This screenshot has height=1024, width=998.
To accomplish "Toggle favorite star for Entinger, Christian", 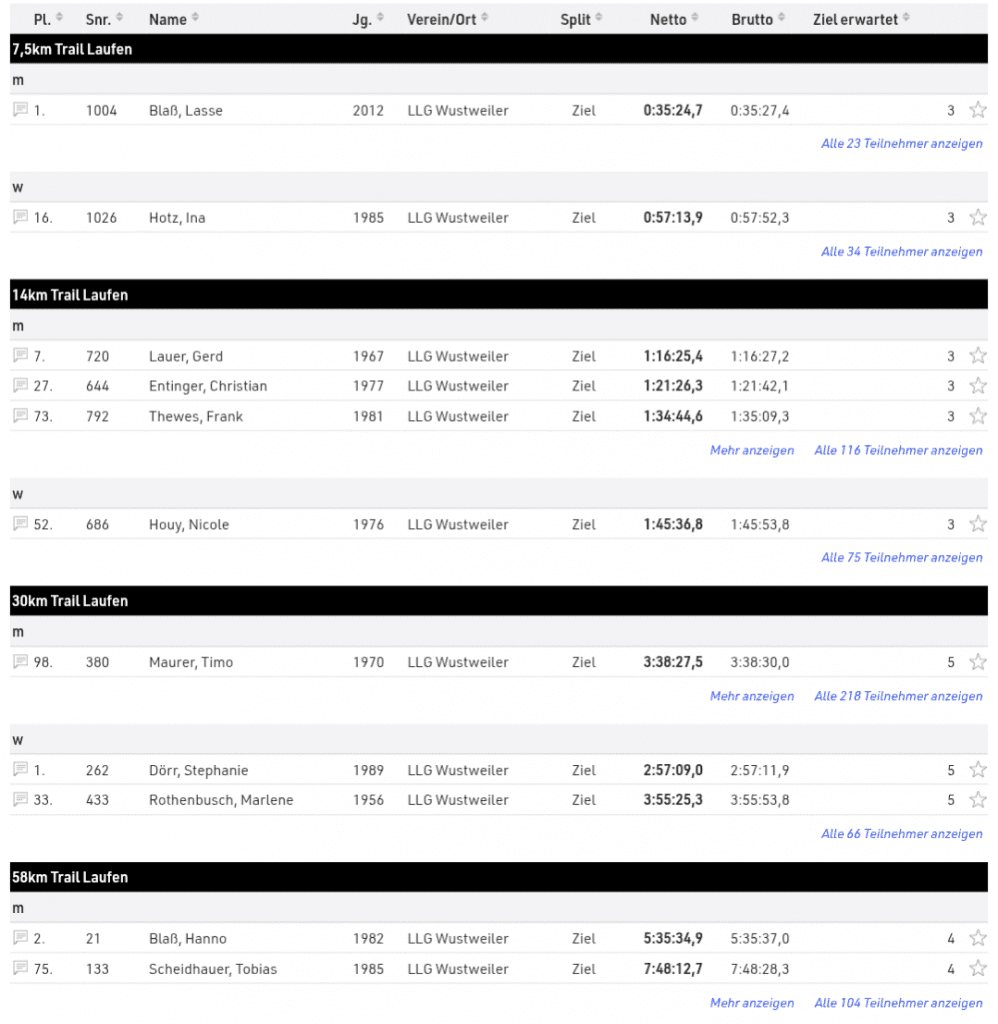I will [x=978, y=386].
